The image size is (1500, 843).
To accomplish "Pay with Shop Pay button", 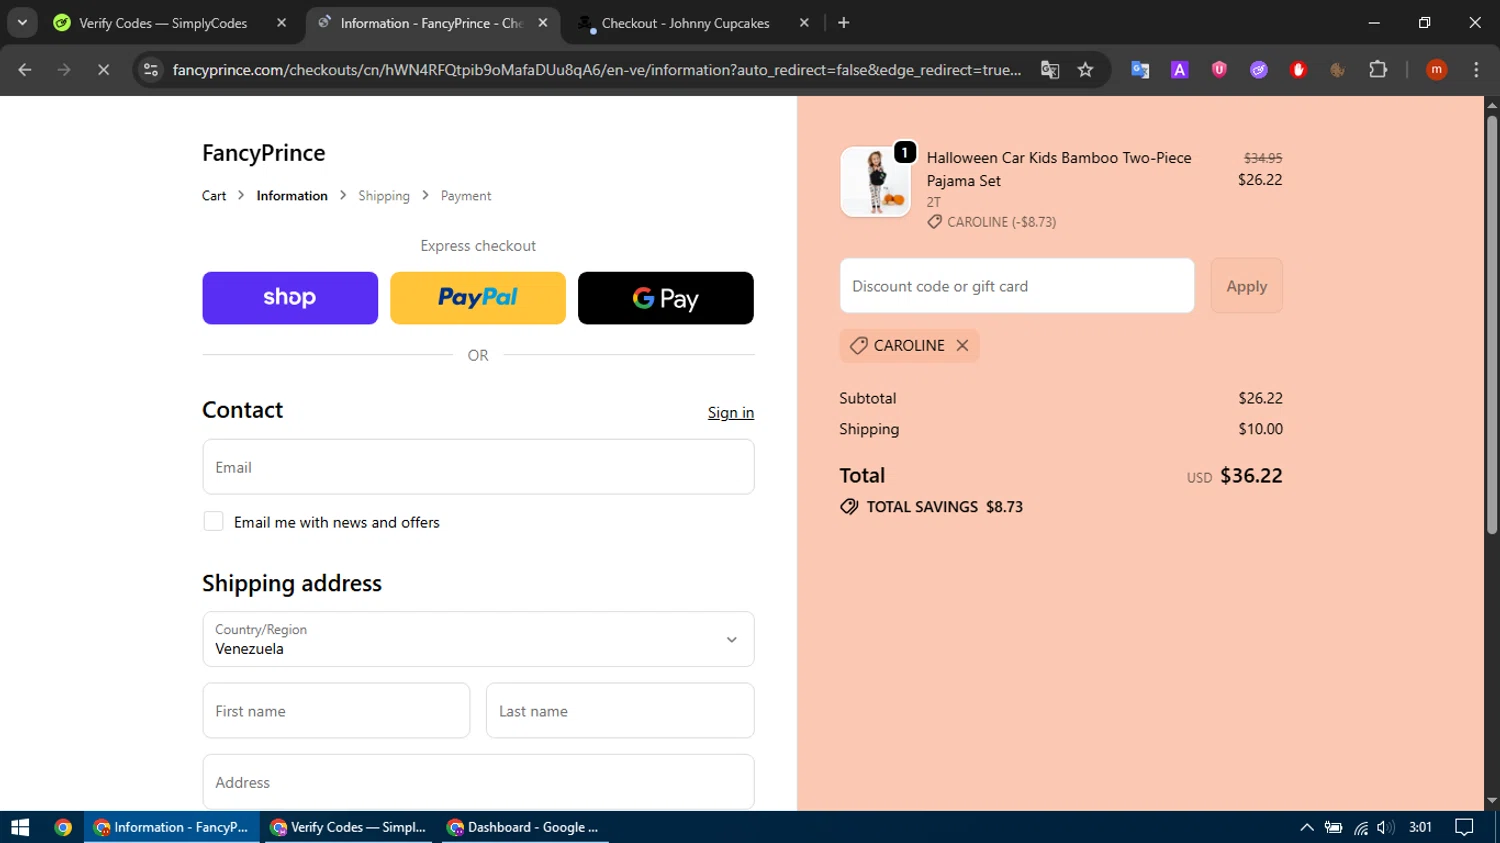I will [290, 298].
